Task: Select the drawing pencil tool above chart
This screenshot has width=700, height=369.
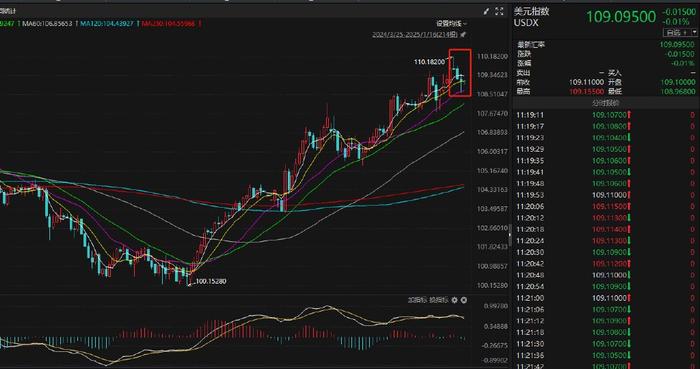Action: point(486,12)
